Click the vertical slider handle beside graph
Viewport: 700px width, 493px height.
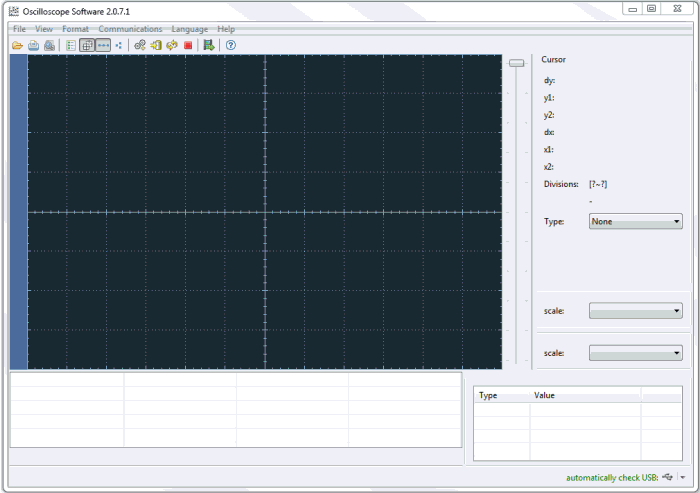(x=517, y=63)
